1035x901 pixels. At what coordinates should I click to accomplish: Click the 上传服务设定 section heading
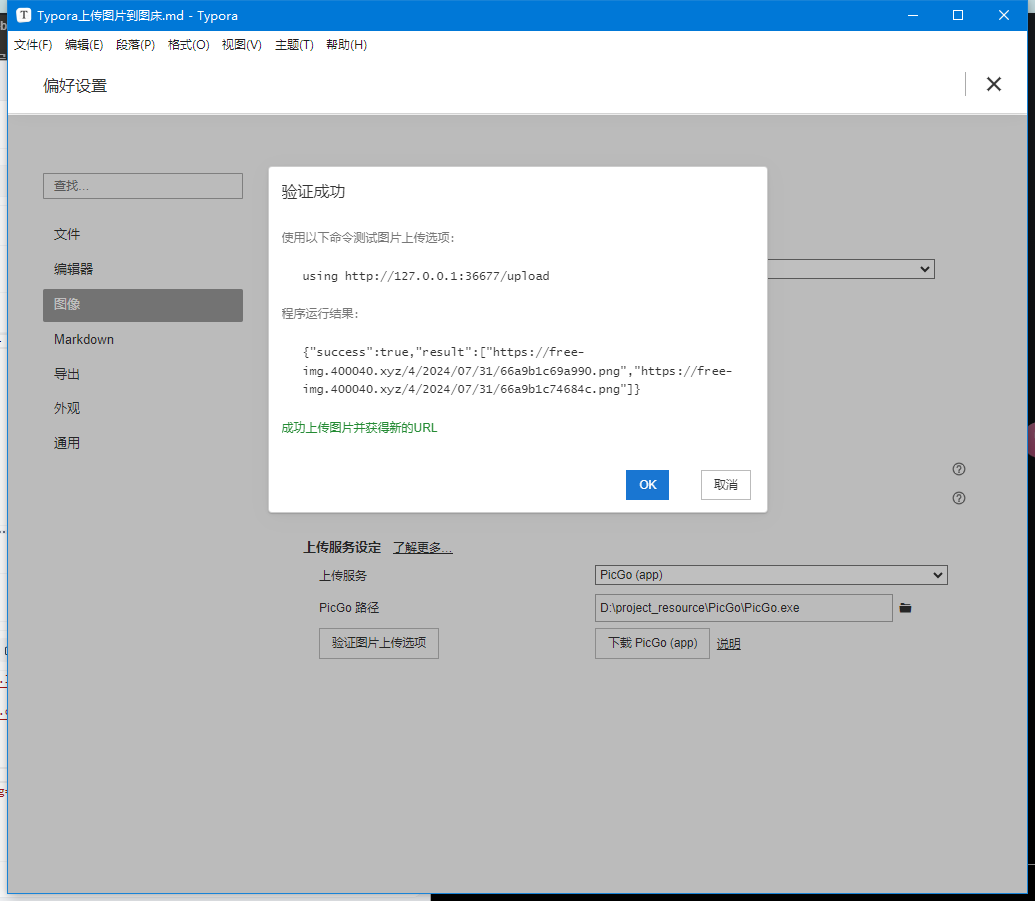click(x=342, y=547)
